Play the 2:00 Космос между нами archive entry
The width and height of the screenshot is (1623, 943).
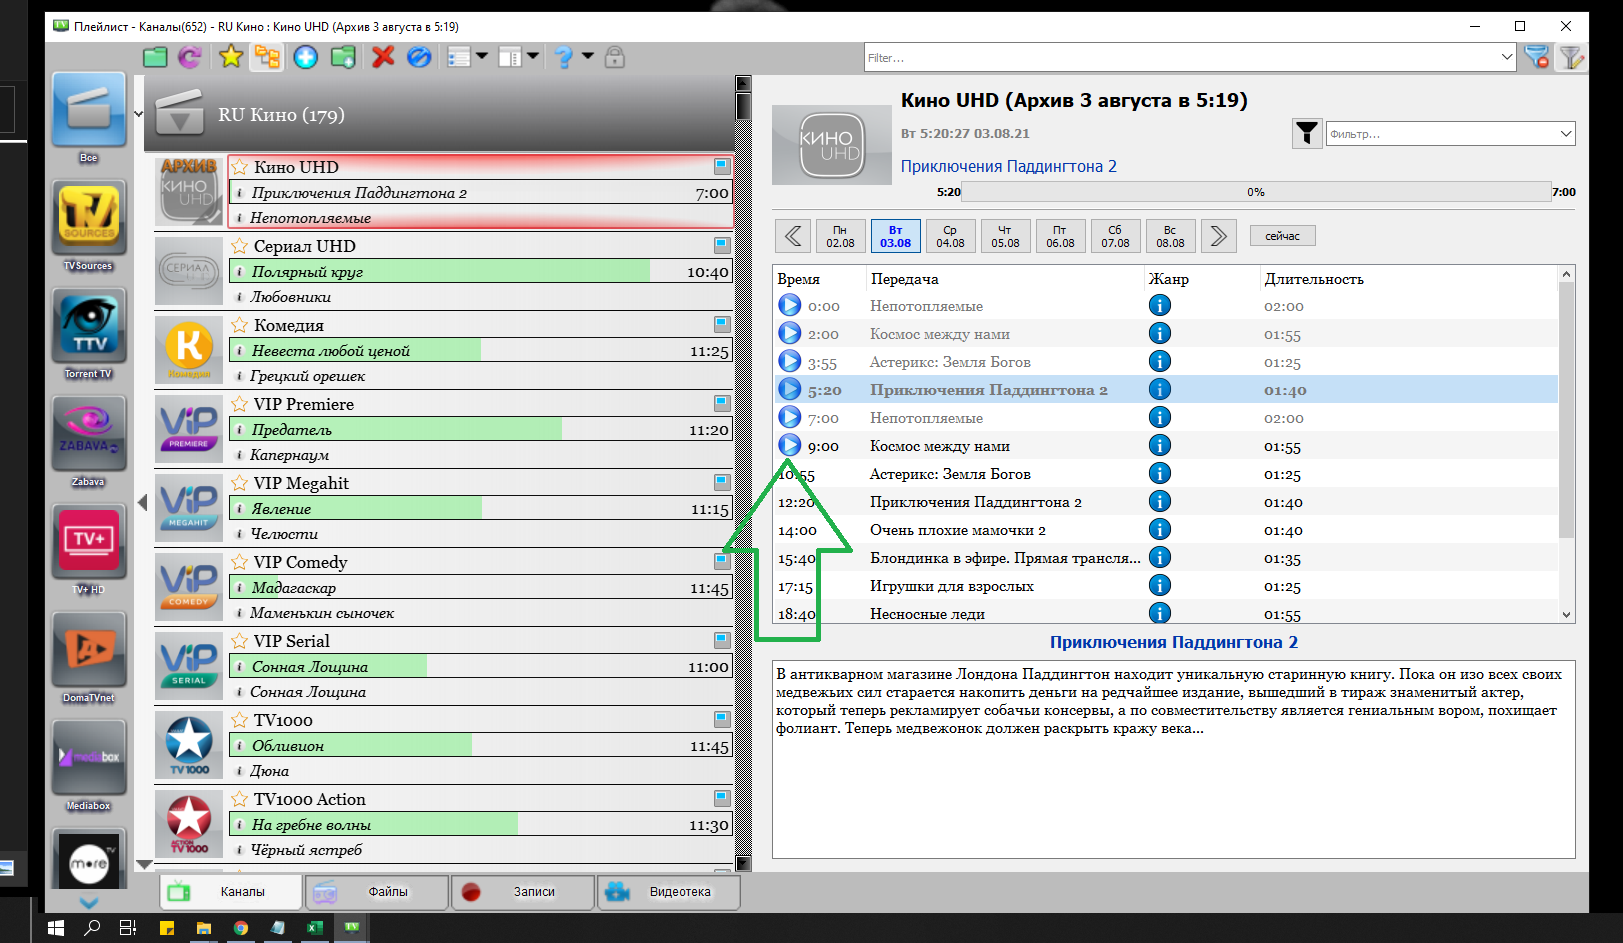pyautogui.click(x=790, y=334)
